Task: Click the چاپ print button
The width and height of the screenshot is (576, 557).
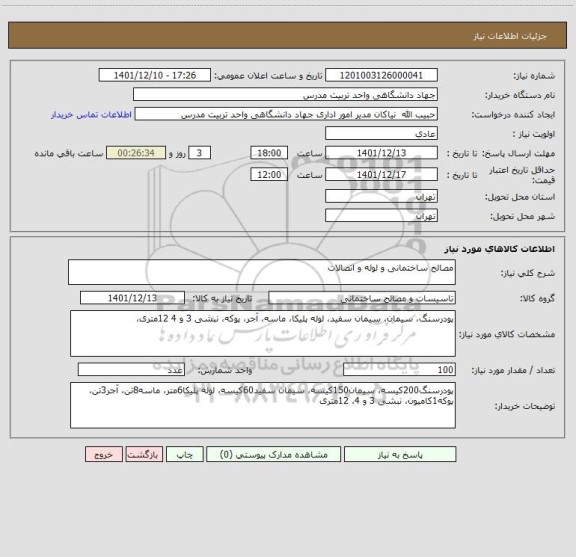Action: (x=185, y=454)
